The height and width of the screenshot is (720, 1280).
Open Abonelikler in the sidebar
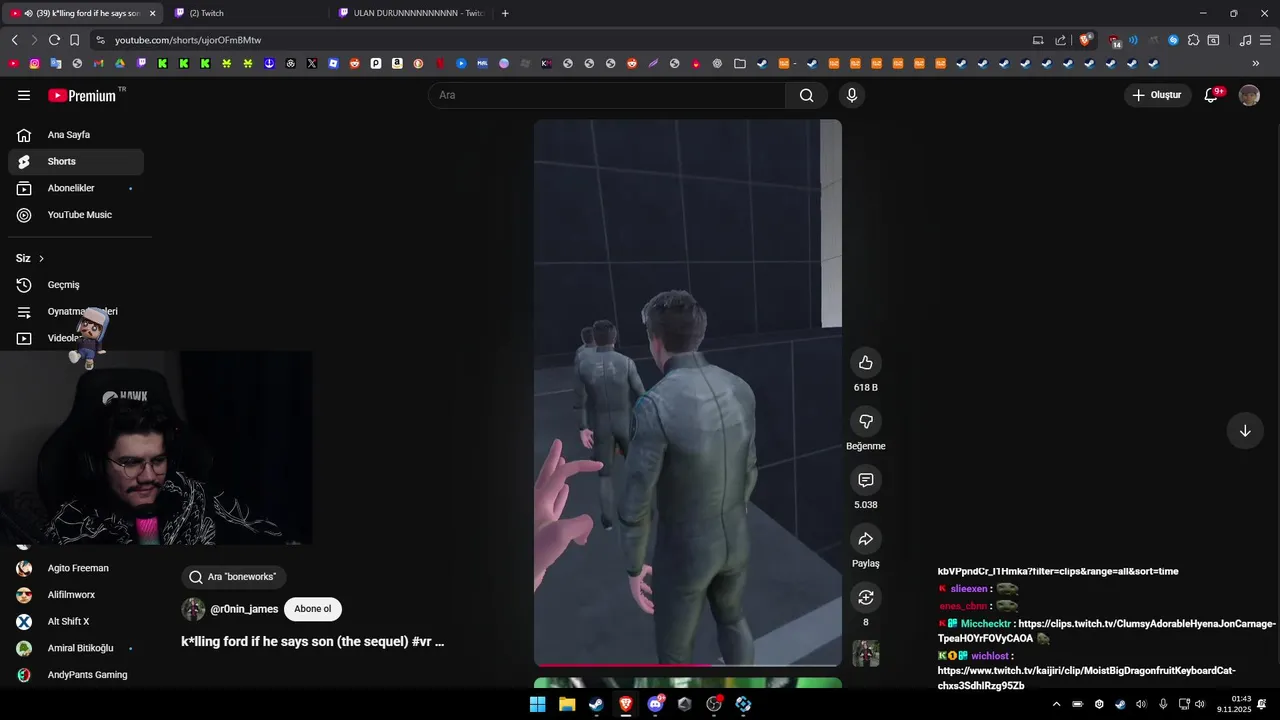[76, 188]
